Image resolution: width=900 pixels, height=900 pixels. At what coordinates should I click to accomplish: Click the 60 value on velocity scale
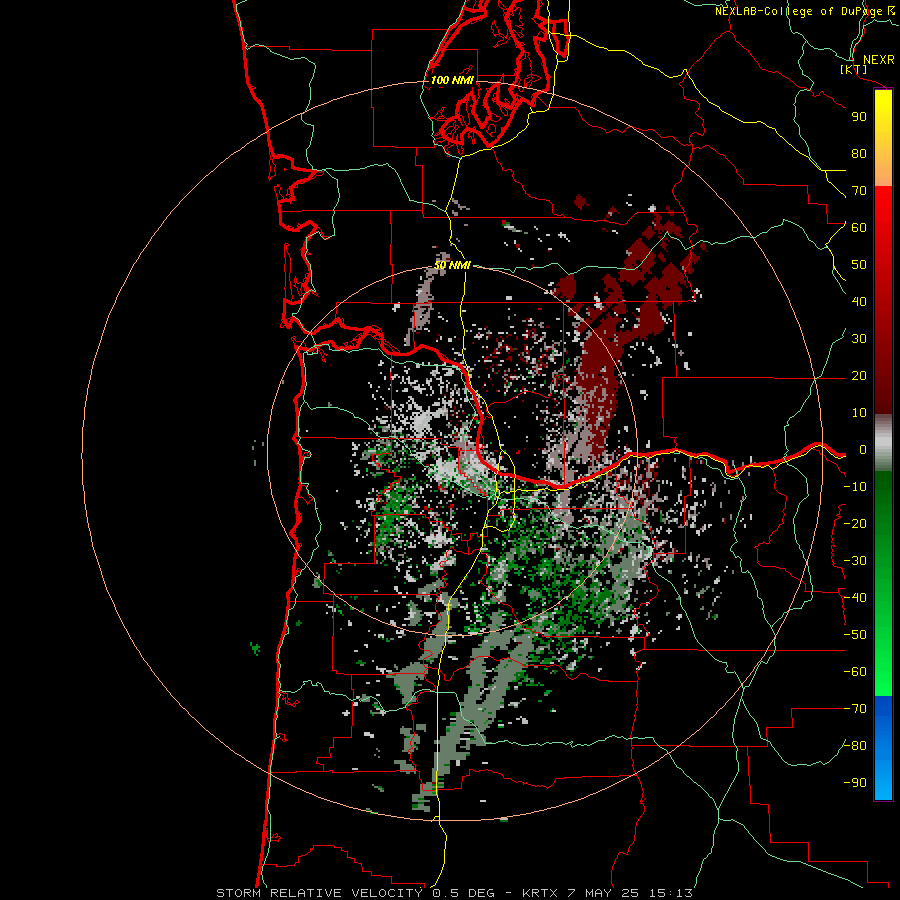tap(859, 228)
